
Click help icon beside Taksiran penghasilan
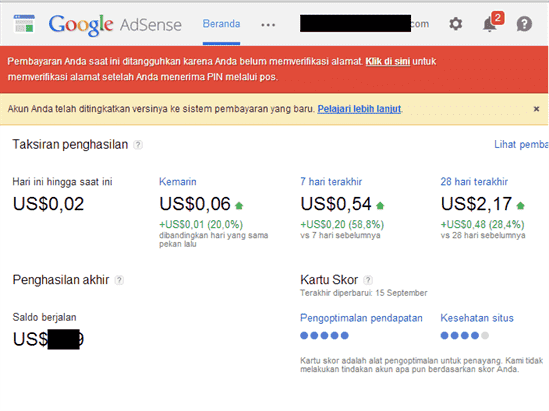(138, 145)
